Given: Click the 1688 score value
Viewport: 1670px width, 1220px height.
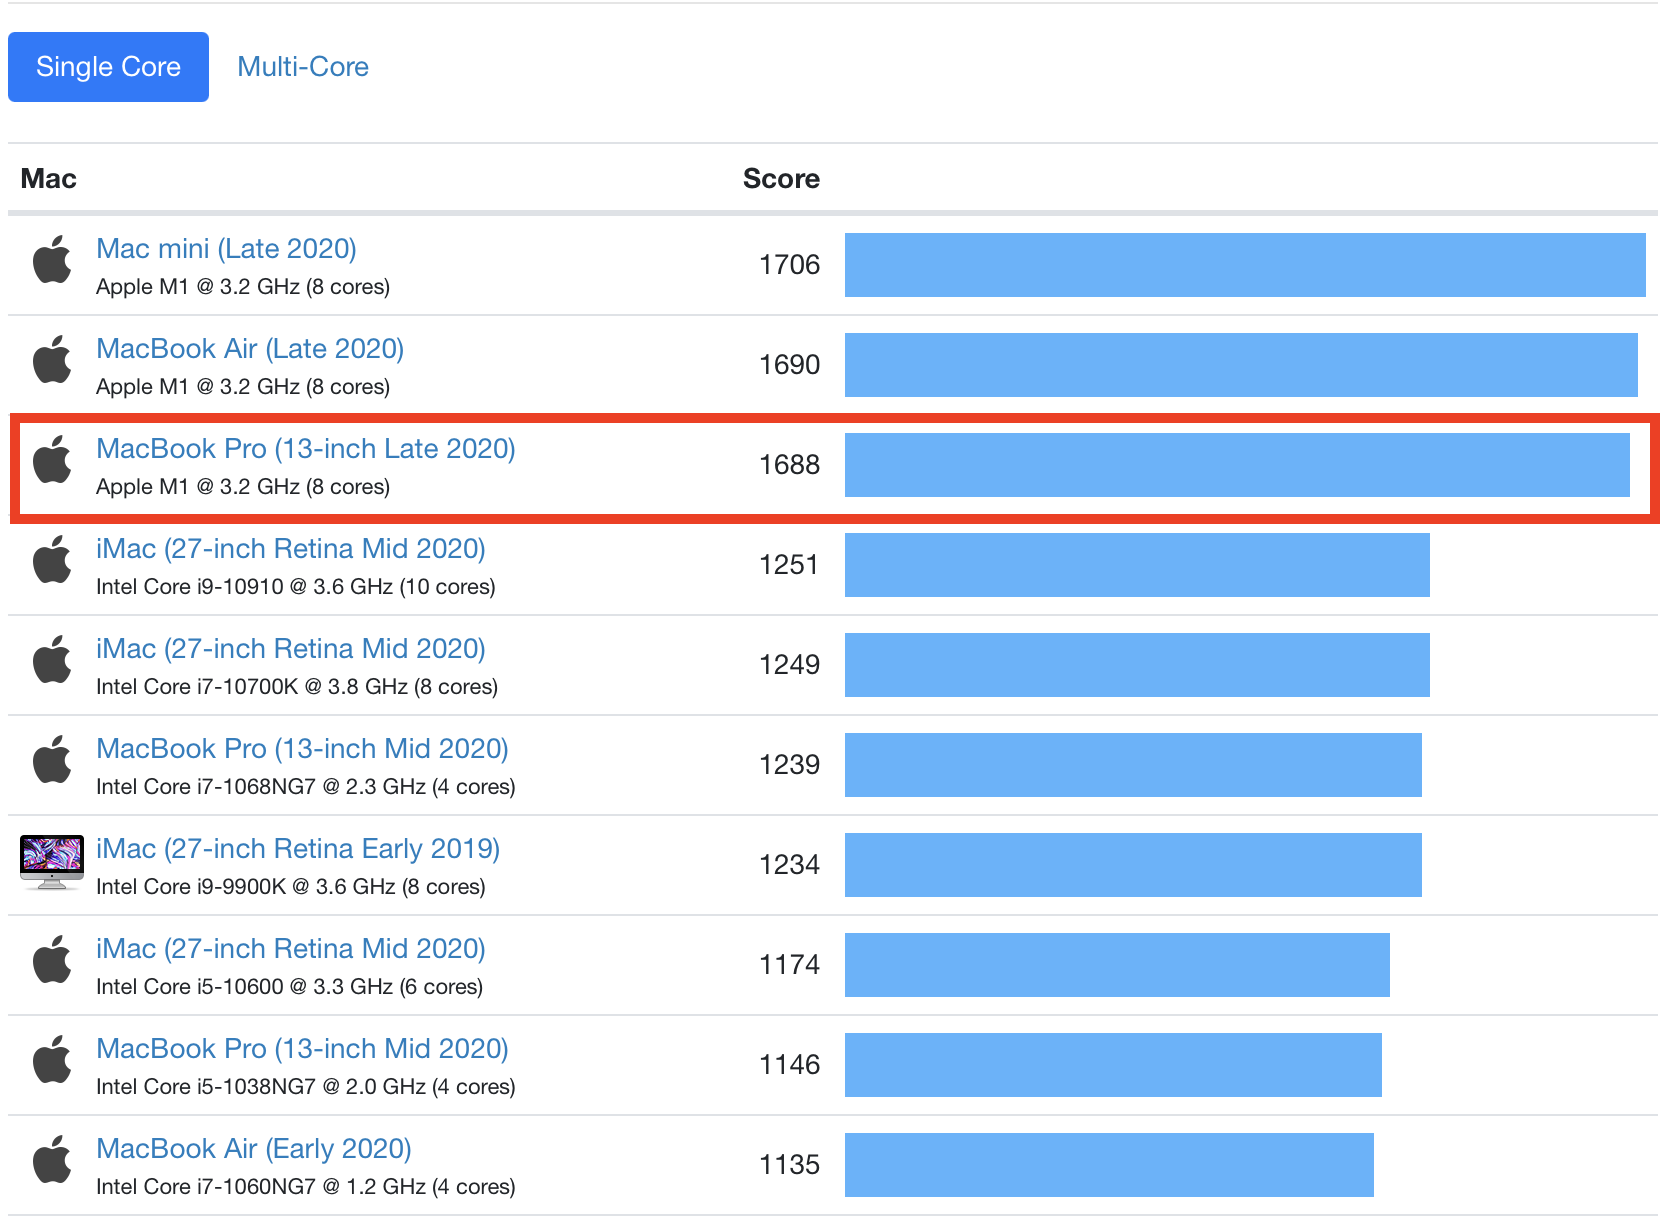Looking at the screenshot, I should click(x=789, y=465).
